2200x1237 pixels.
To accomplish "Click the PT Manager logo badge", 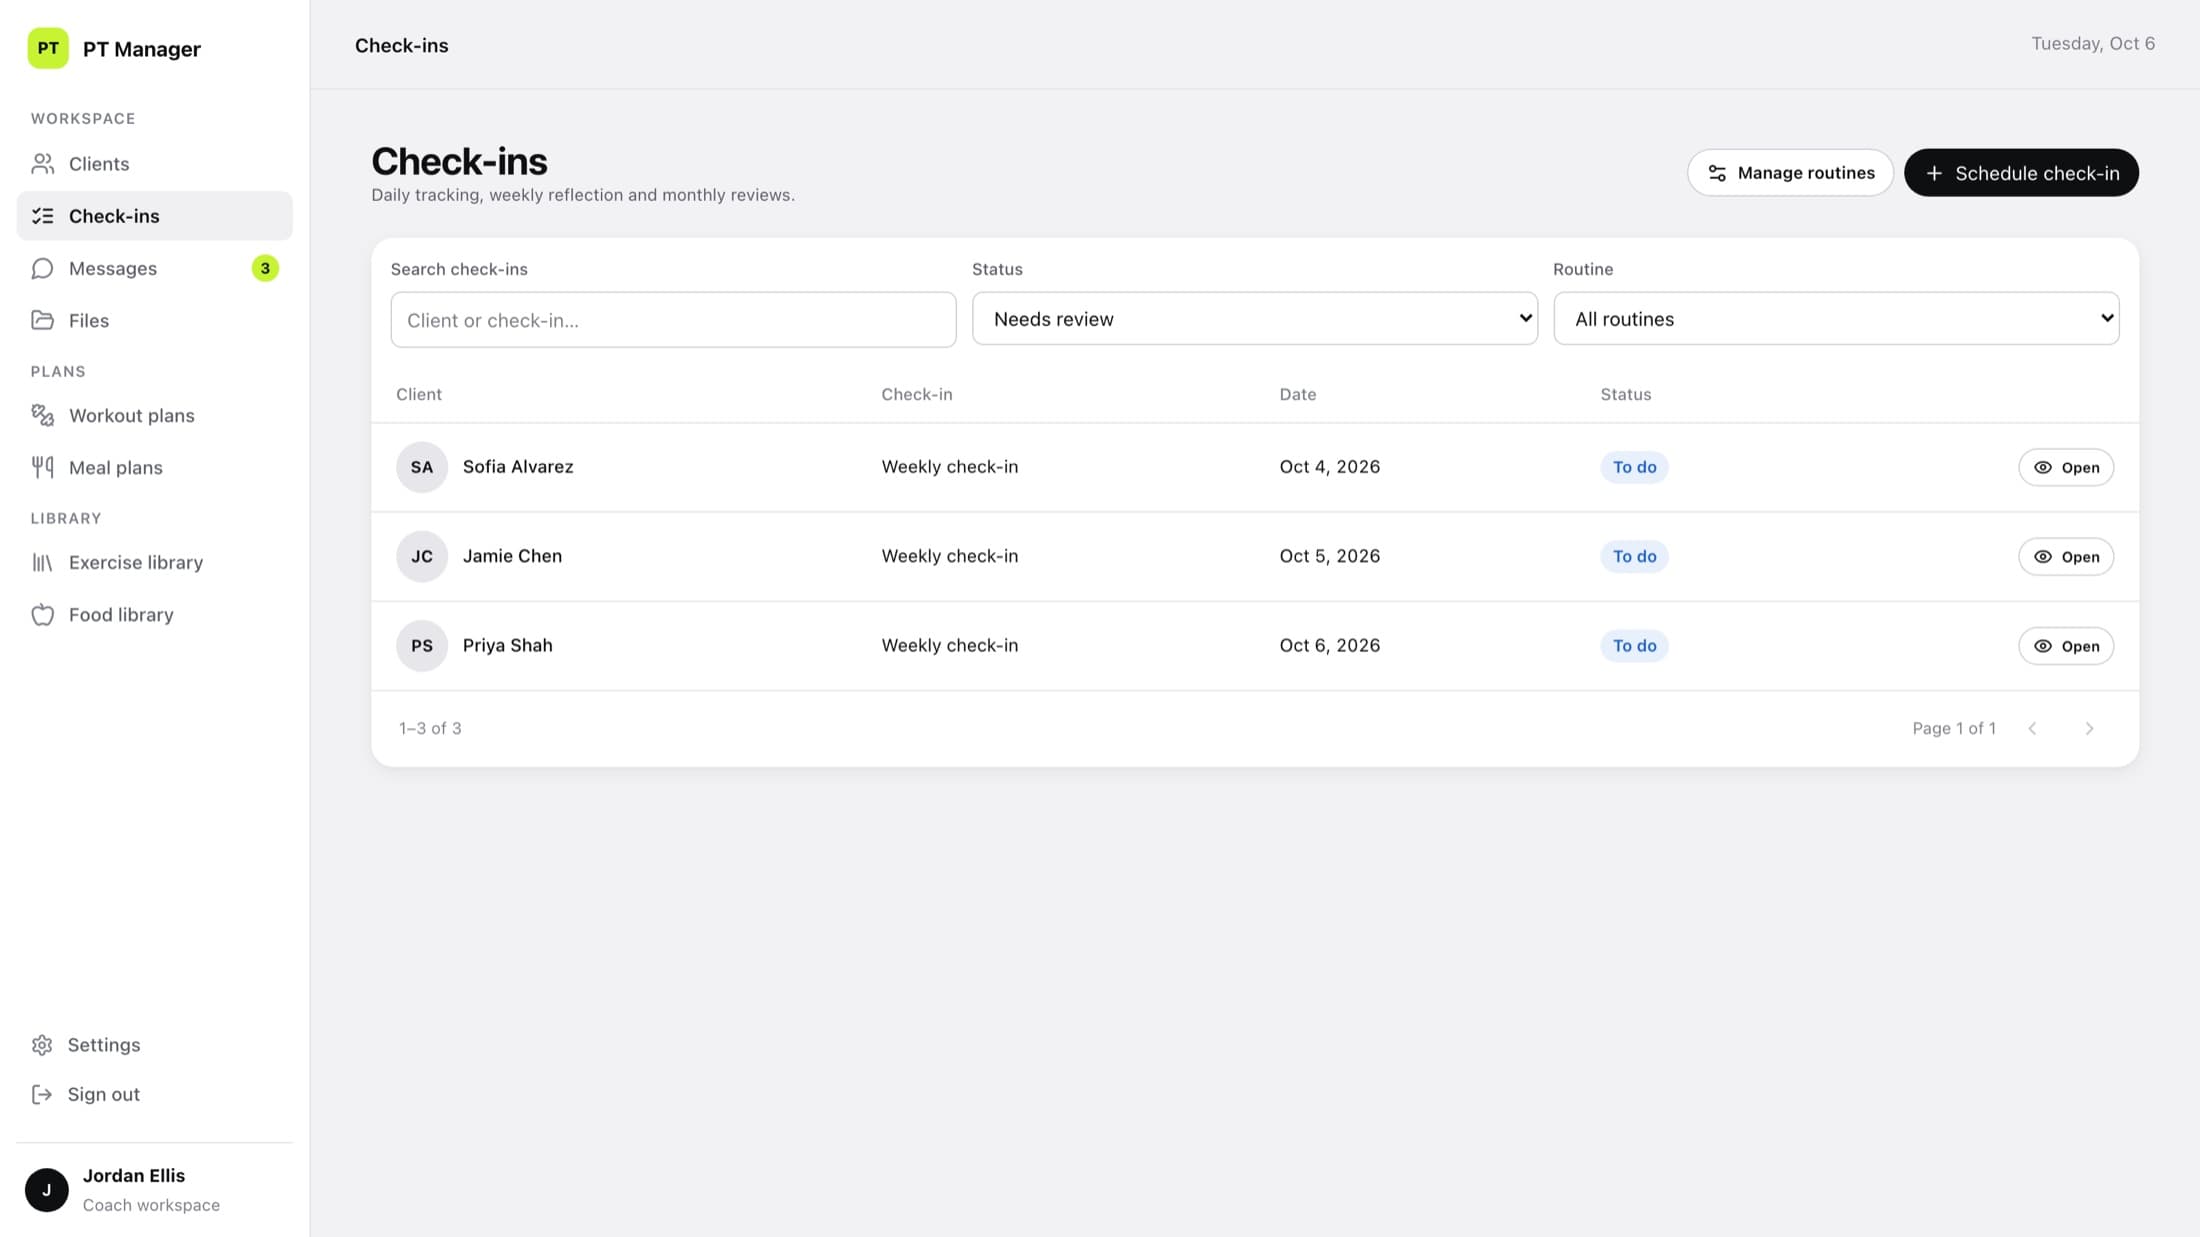I will pos(48,48).
